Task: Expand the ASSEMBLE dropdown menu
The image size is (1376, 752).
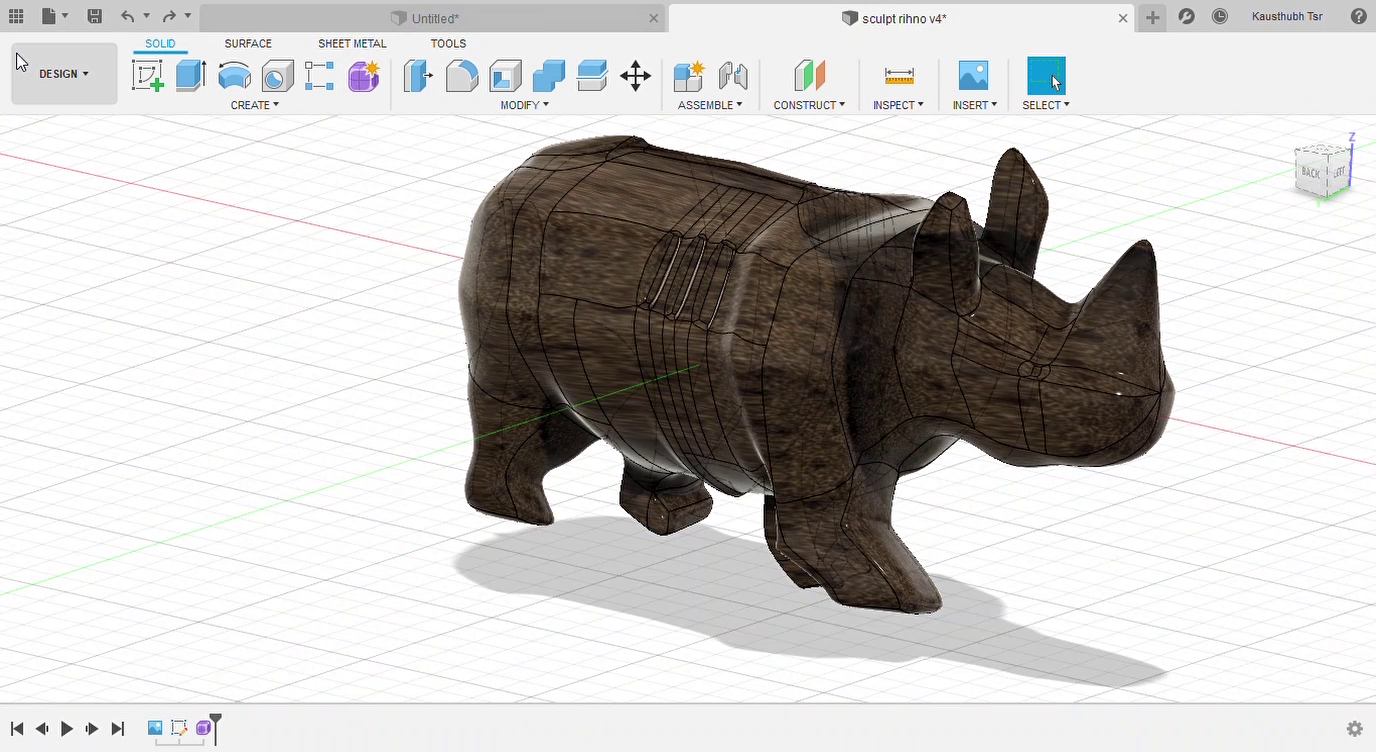Action: [x=710, y=105]
